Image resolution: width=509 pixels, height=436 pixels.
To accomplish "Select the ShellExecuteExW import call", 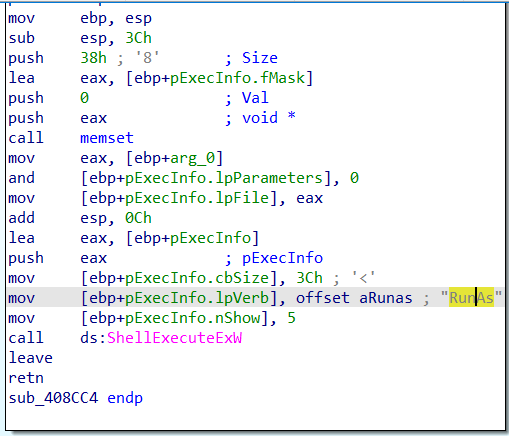I will [174, 338].
